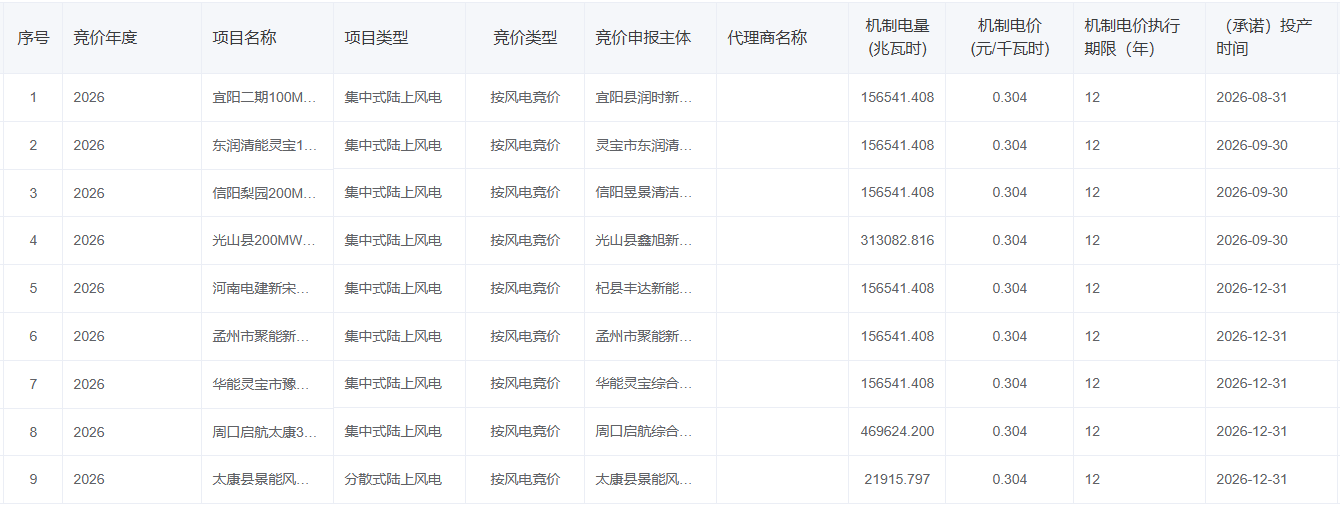The width and height of the screenshot is (1340, 505).
Task: Click the 分散式陆上风电 project type cell
Action: [x=393, y=480]
